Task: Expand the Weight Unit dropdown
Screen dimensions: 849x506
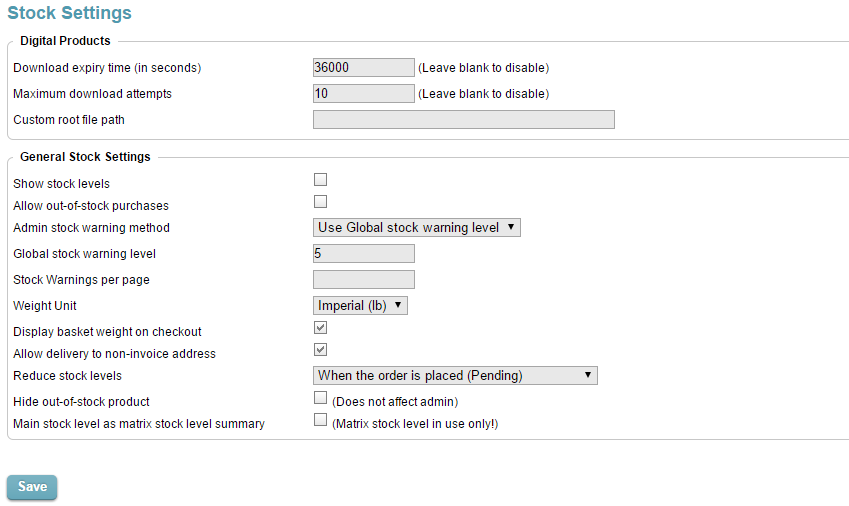Action: click(360, 305)
